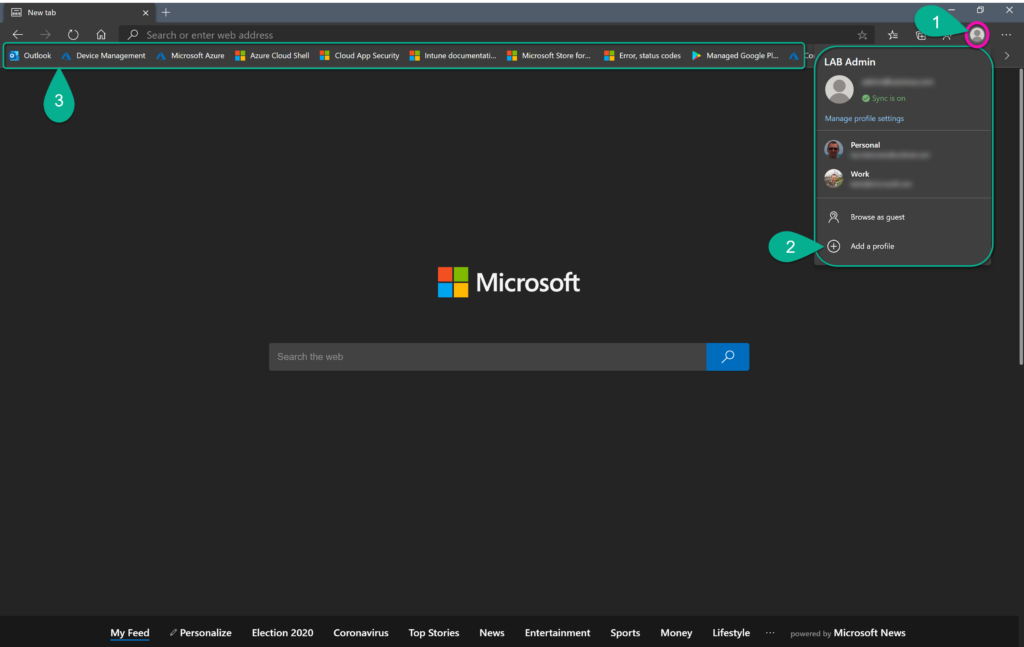Open the Collections icon in toolbar
The image size is (1024, 647).
pyautogui.click(x=920, y=36)
